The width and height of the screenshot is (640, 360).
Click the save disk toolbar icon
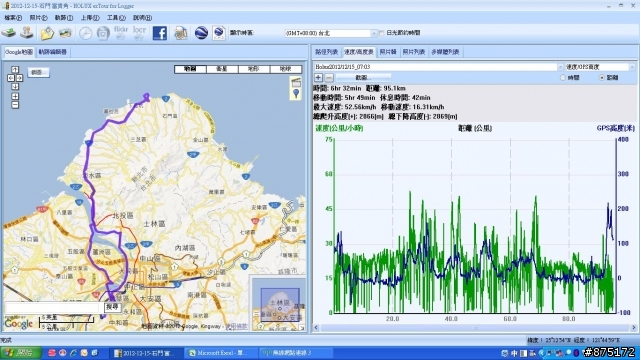pos(103,33)
